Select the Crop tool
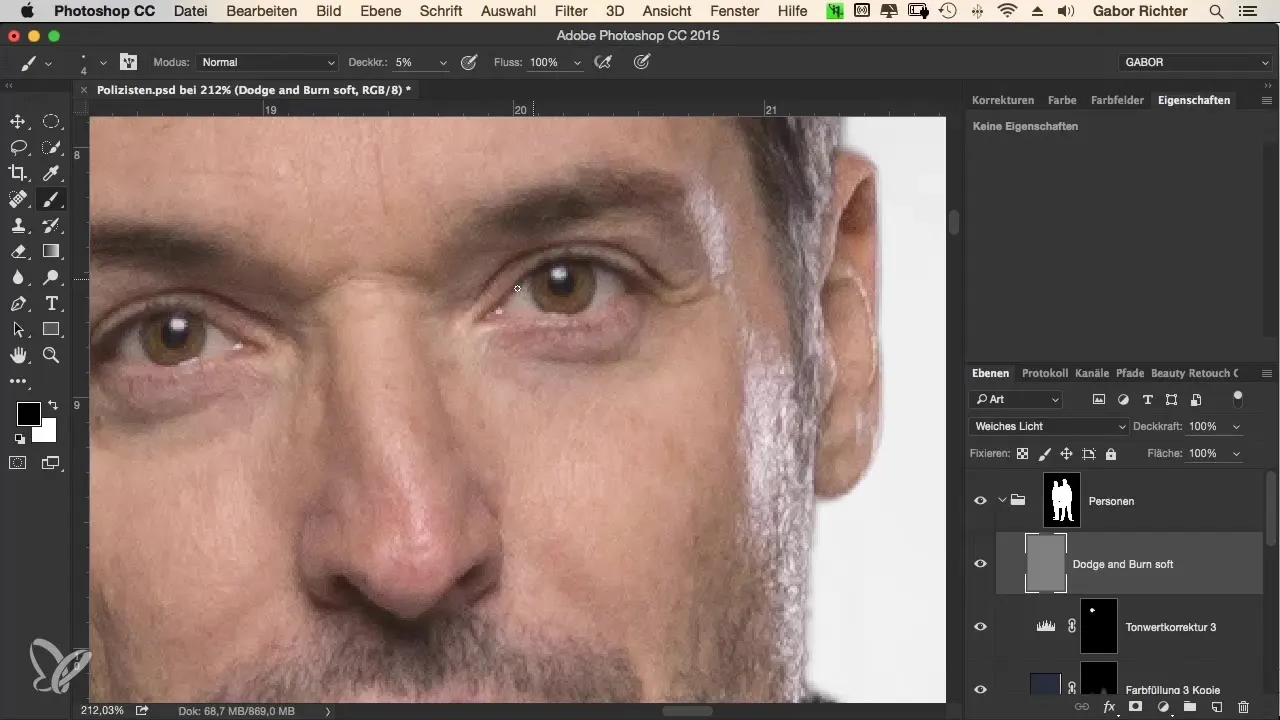Viewport: 1280px width, 720px height. 18,174
